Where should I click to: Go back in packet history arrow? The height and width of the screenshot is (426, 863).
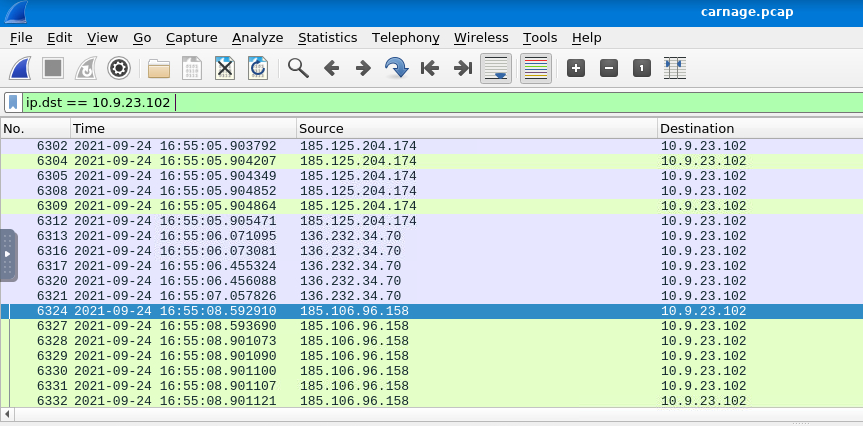331,68
